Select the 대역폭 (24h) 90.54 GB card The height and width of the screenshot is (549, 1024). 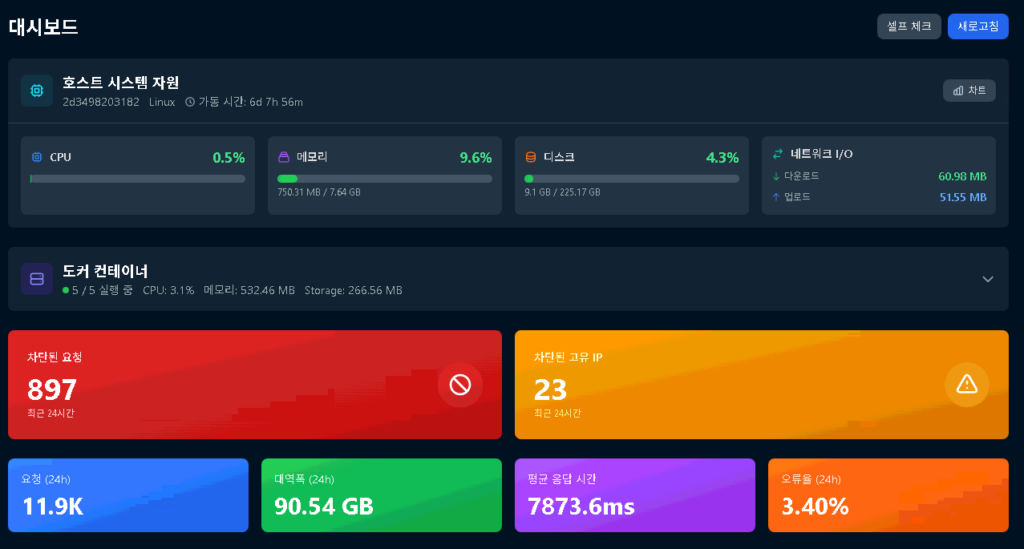(x=381, y=495)
